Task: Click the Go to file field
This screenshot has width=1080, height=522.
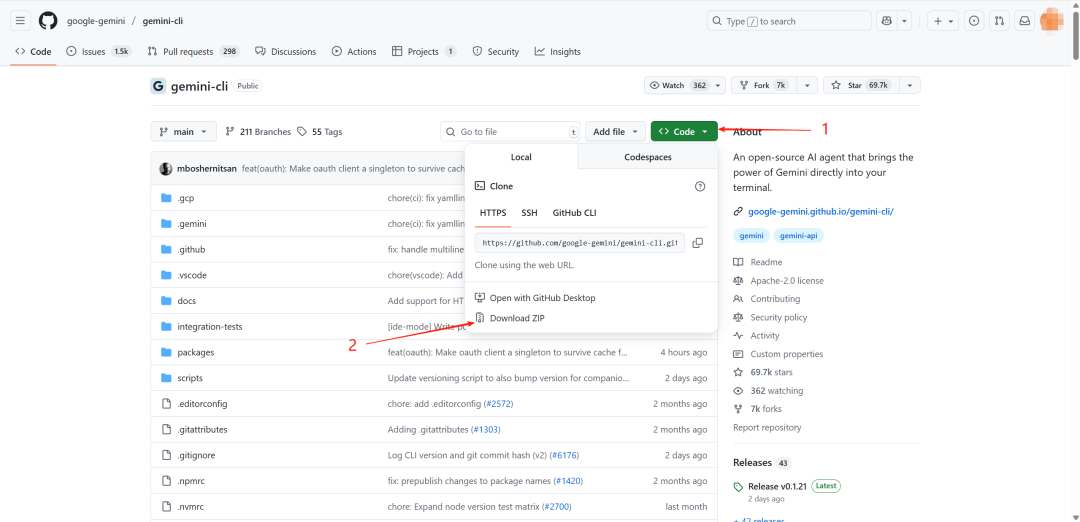Action: (x=510, y=132)
